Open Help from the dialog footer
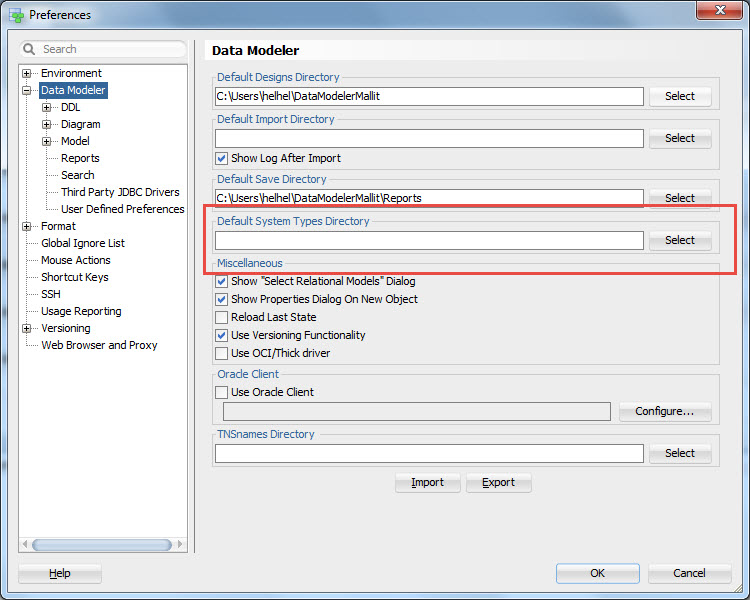 click(x=60, y=573)
